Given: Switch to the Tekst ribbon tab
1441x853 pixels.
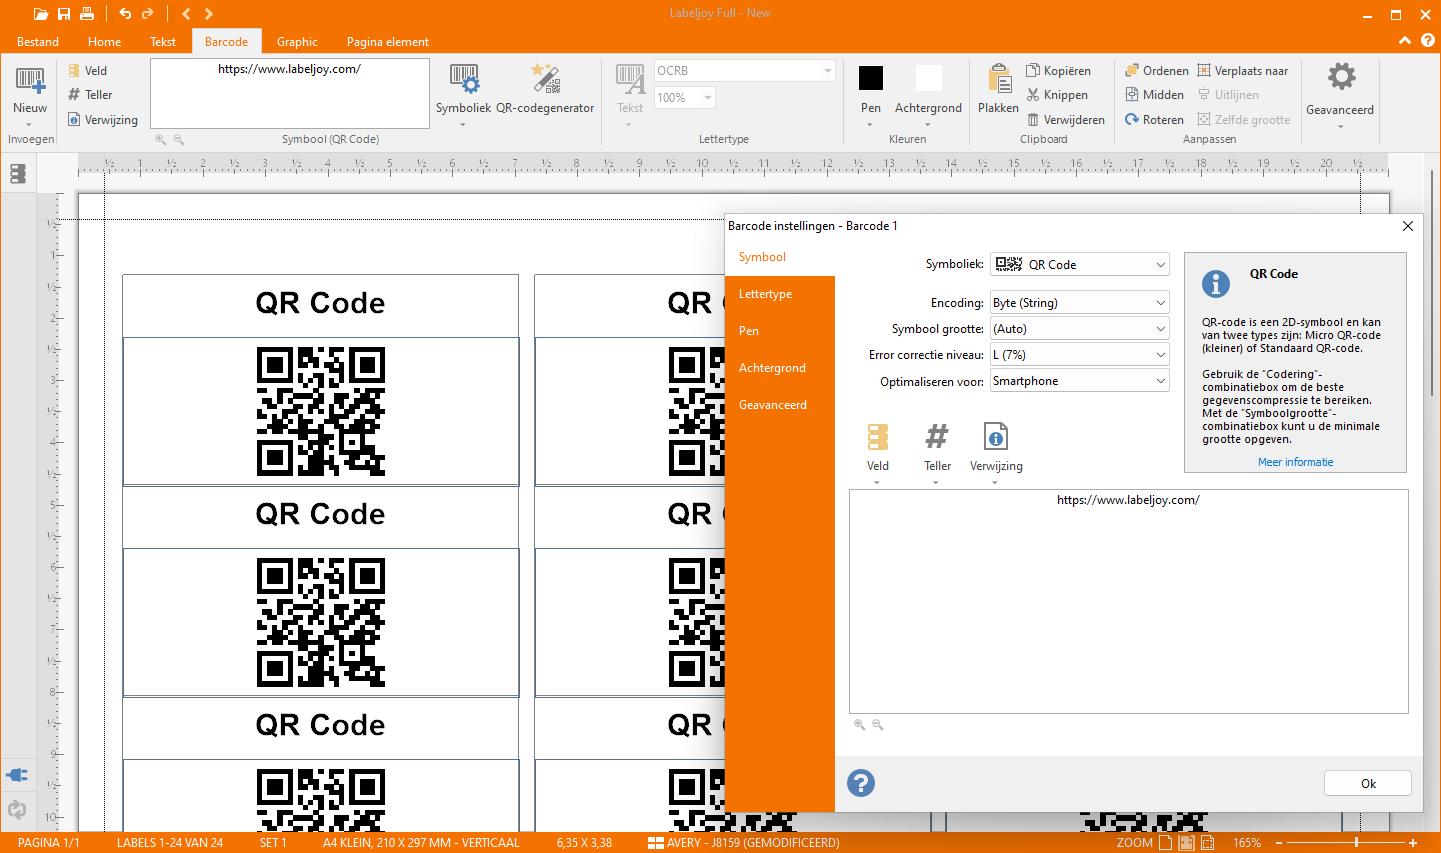Looking at the screenshot, I should click(x=163, y=42).
